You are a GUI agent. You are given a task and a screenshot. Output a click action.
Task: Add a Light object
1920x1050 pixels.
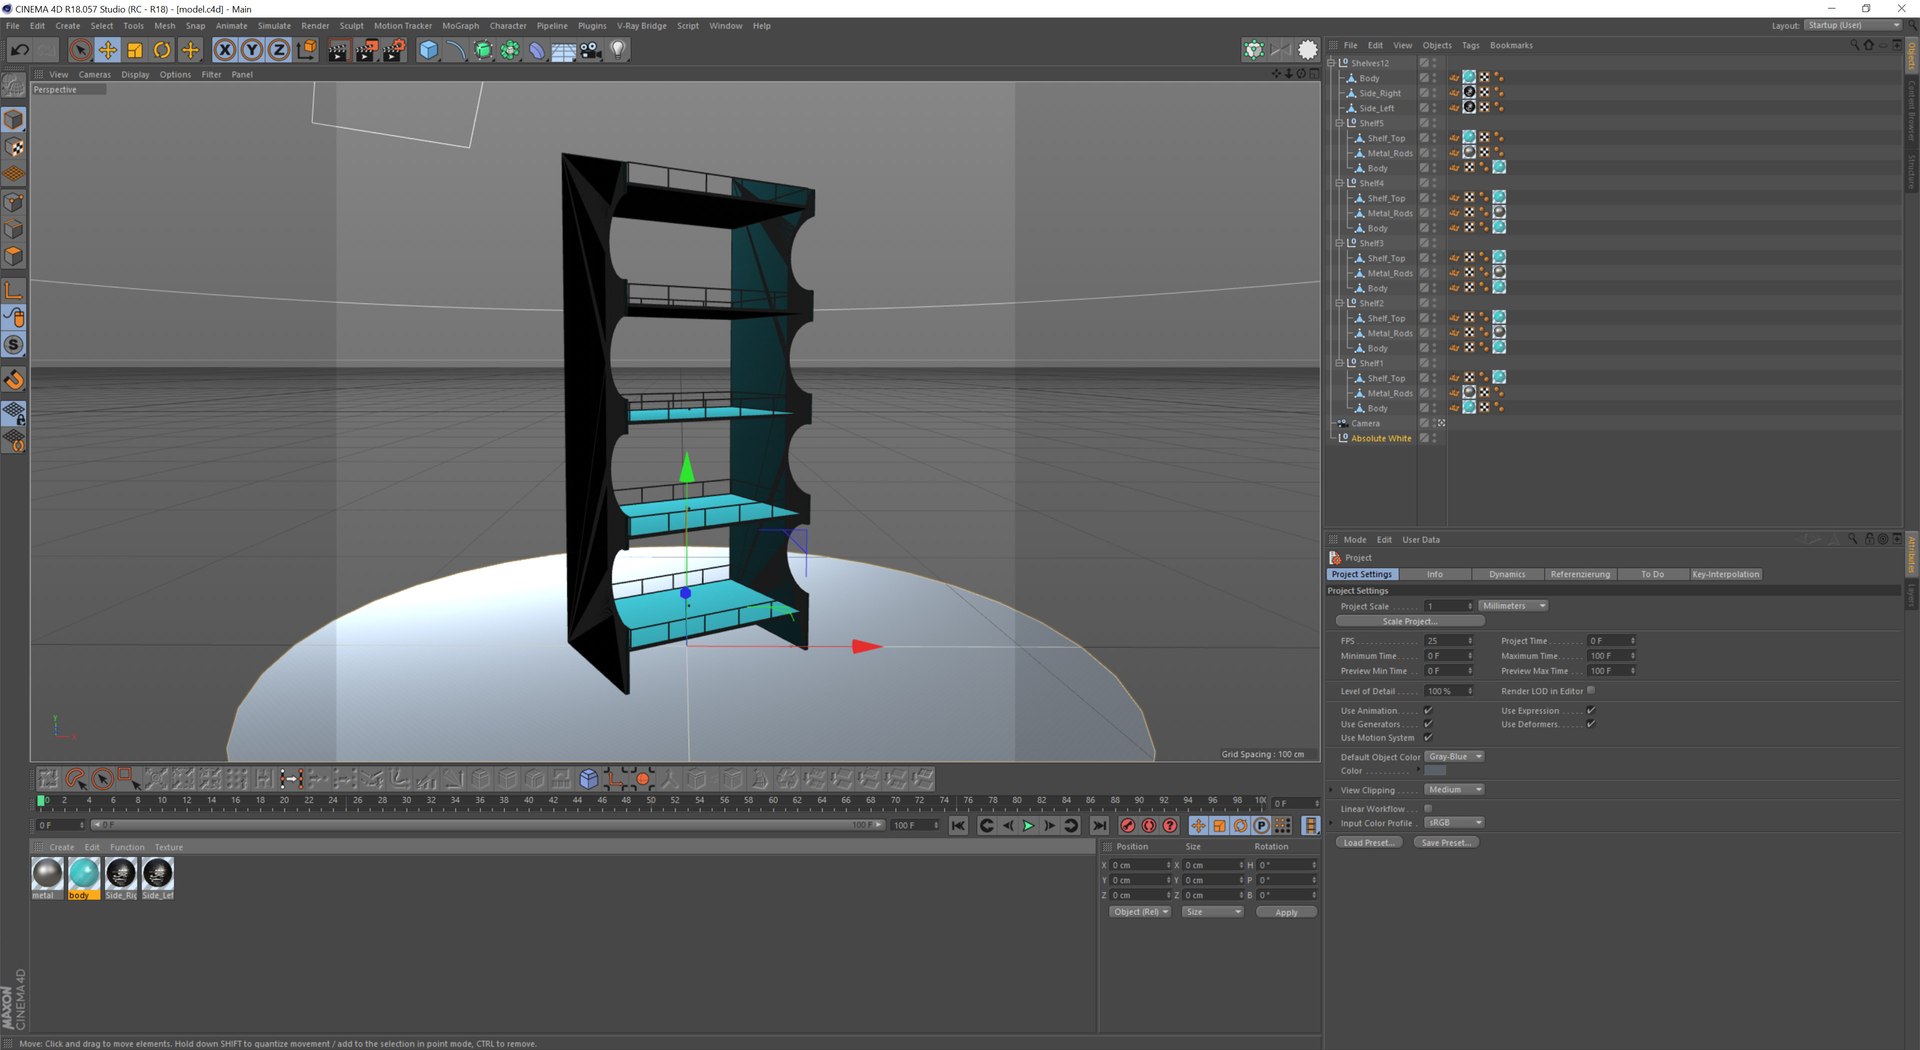coord(618,50)
